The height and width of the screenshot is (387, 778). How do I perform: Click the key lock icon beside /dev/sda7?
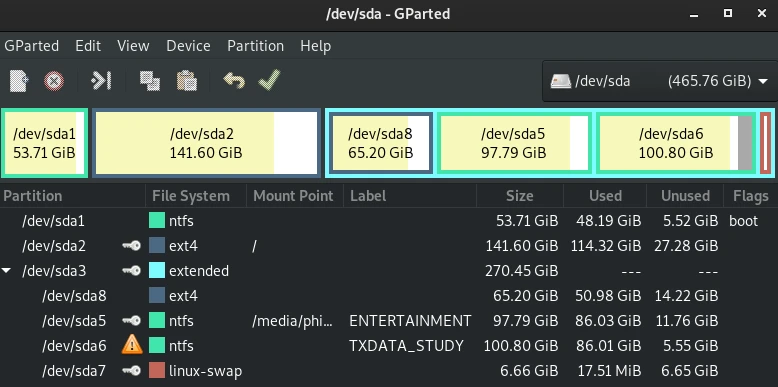[x=131, y=371]
